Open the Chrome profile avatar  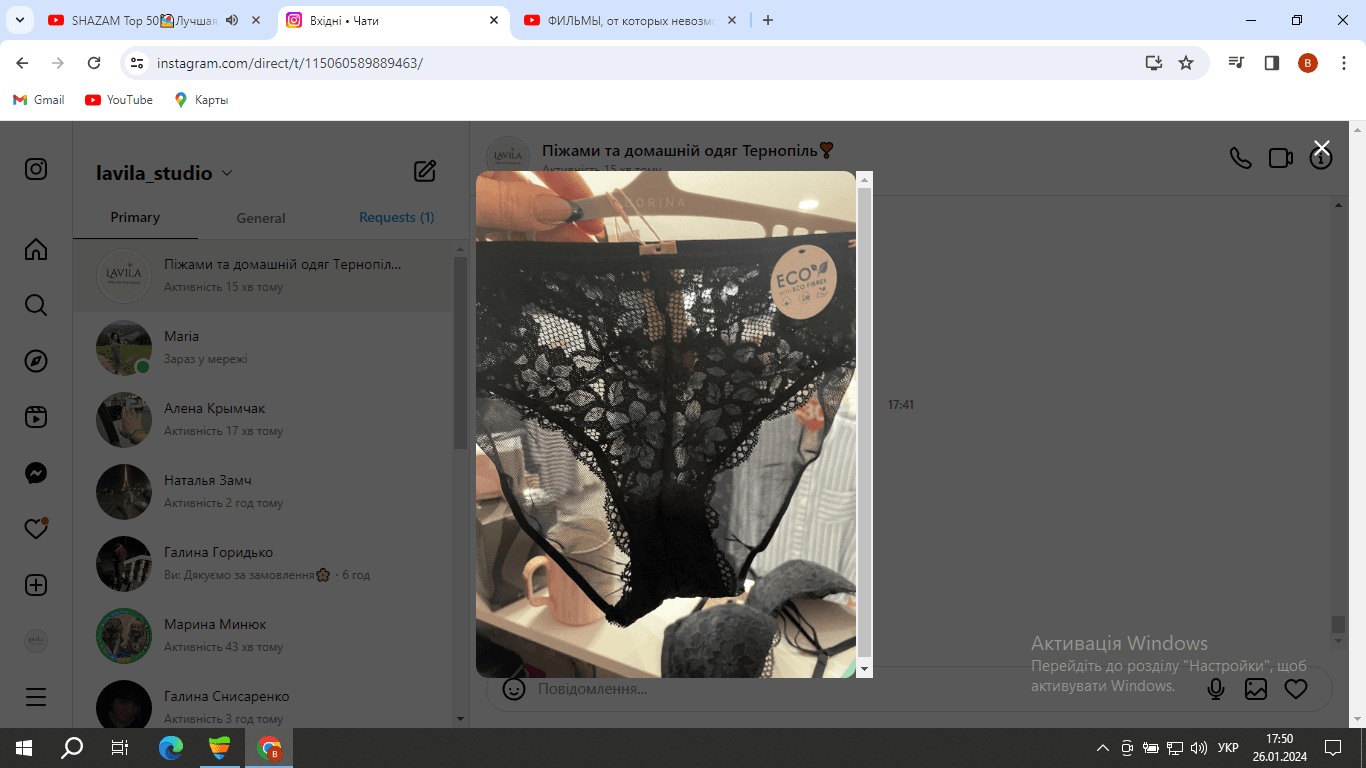(x=1308, y=63)
